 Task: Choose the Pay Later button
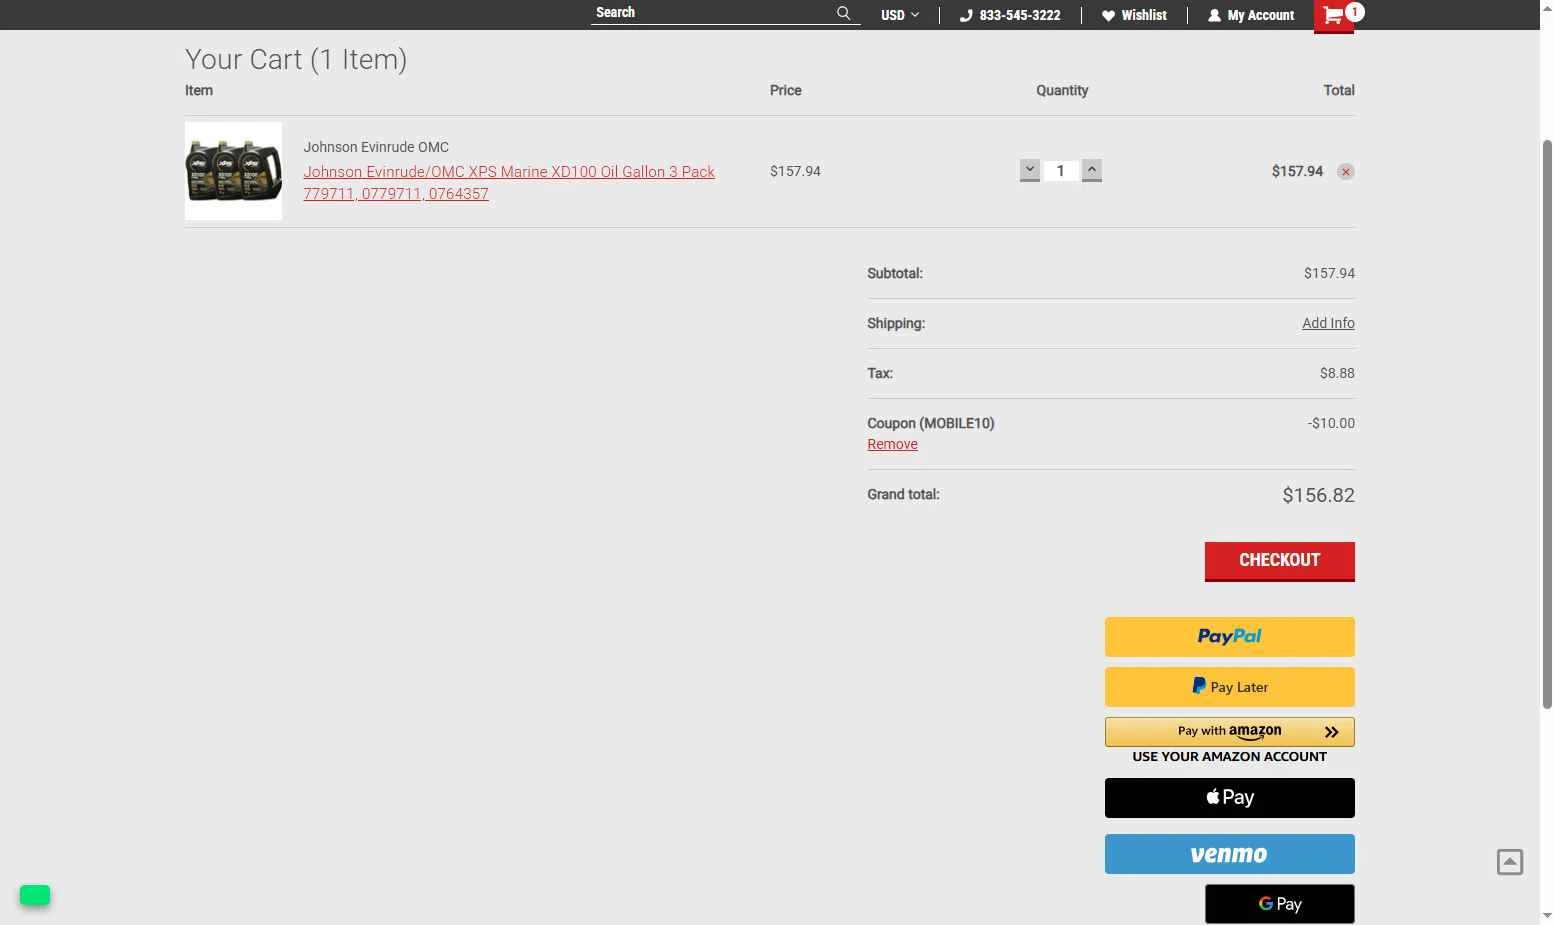pos(1230,687)
